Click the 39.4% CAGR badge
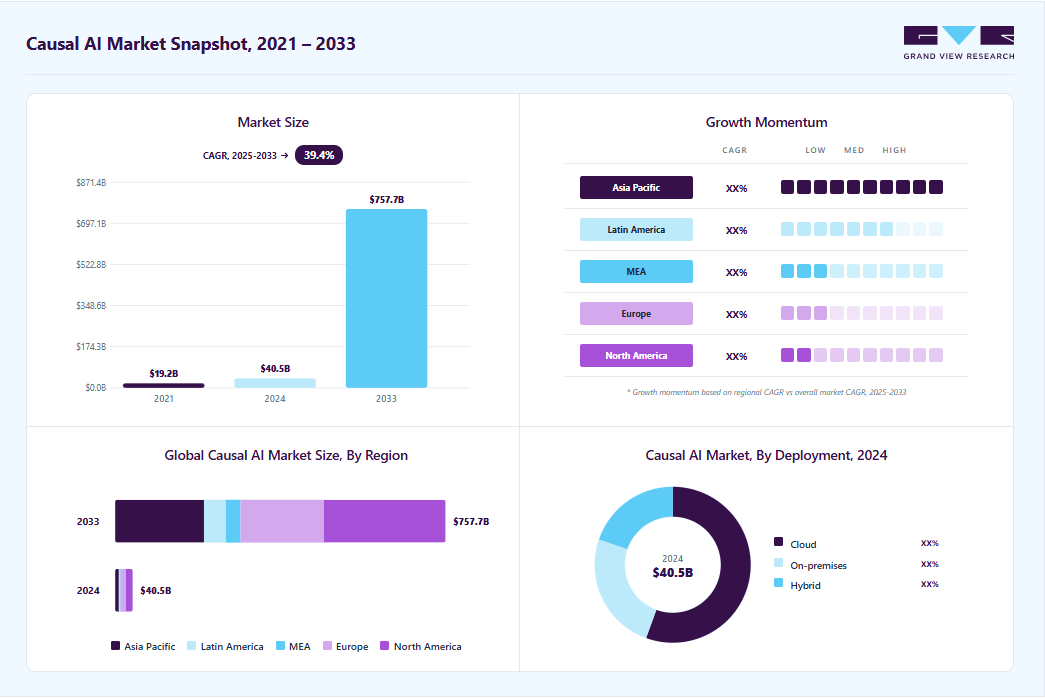Viewport: 1045px width, 699px height. tap(319, 155)
